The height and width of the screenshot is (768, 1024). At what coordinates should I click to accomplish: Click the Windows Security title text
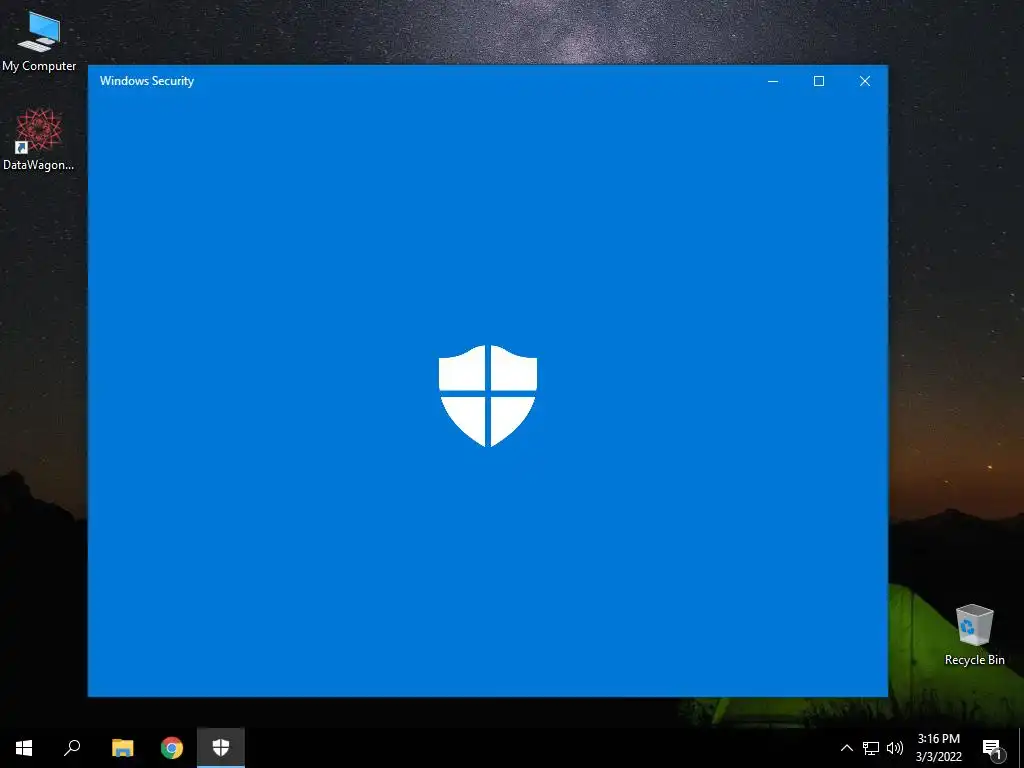pos(147,81)
